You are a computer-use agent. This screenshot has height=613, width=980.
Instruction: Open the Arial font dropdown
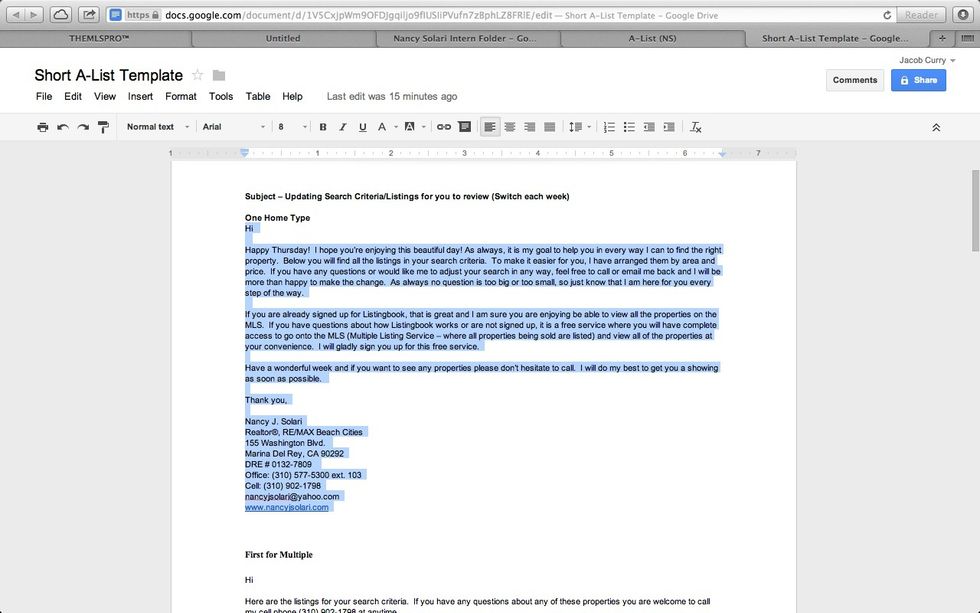(x=234, y=127)
